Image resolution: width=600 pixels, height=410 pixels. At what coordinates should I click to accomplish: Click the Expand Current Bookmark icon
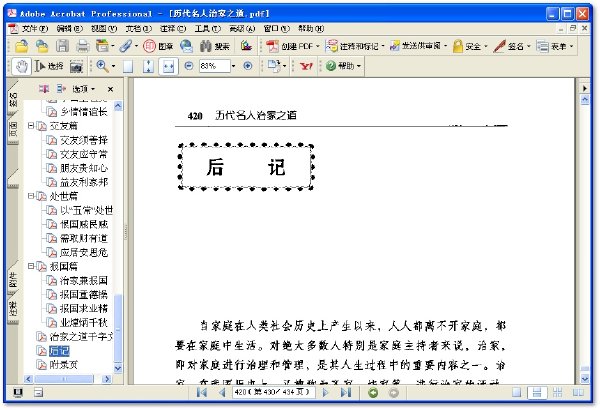point(61,89)
